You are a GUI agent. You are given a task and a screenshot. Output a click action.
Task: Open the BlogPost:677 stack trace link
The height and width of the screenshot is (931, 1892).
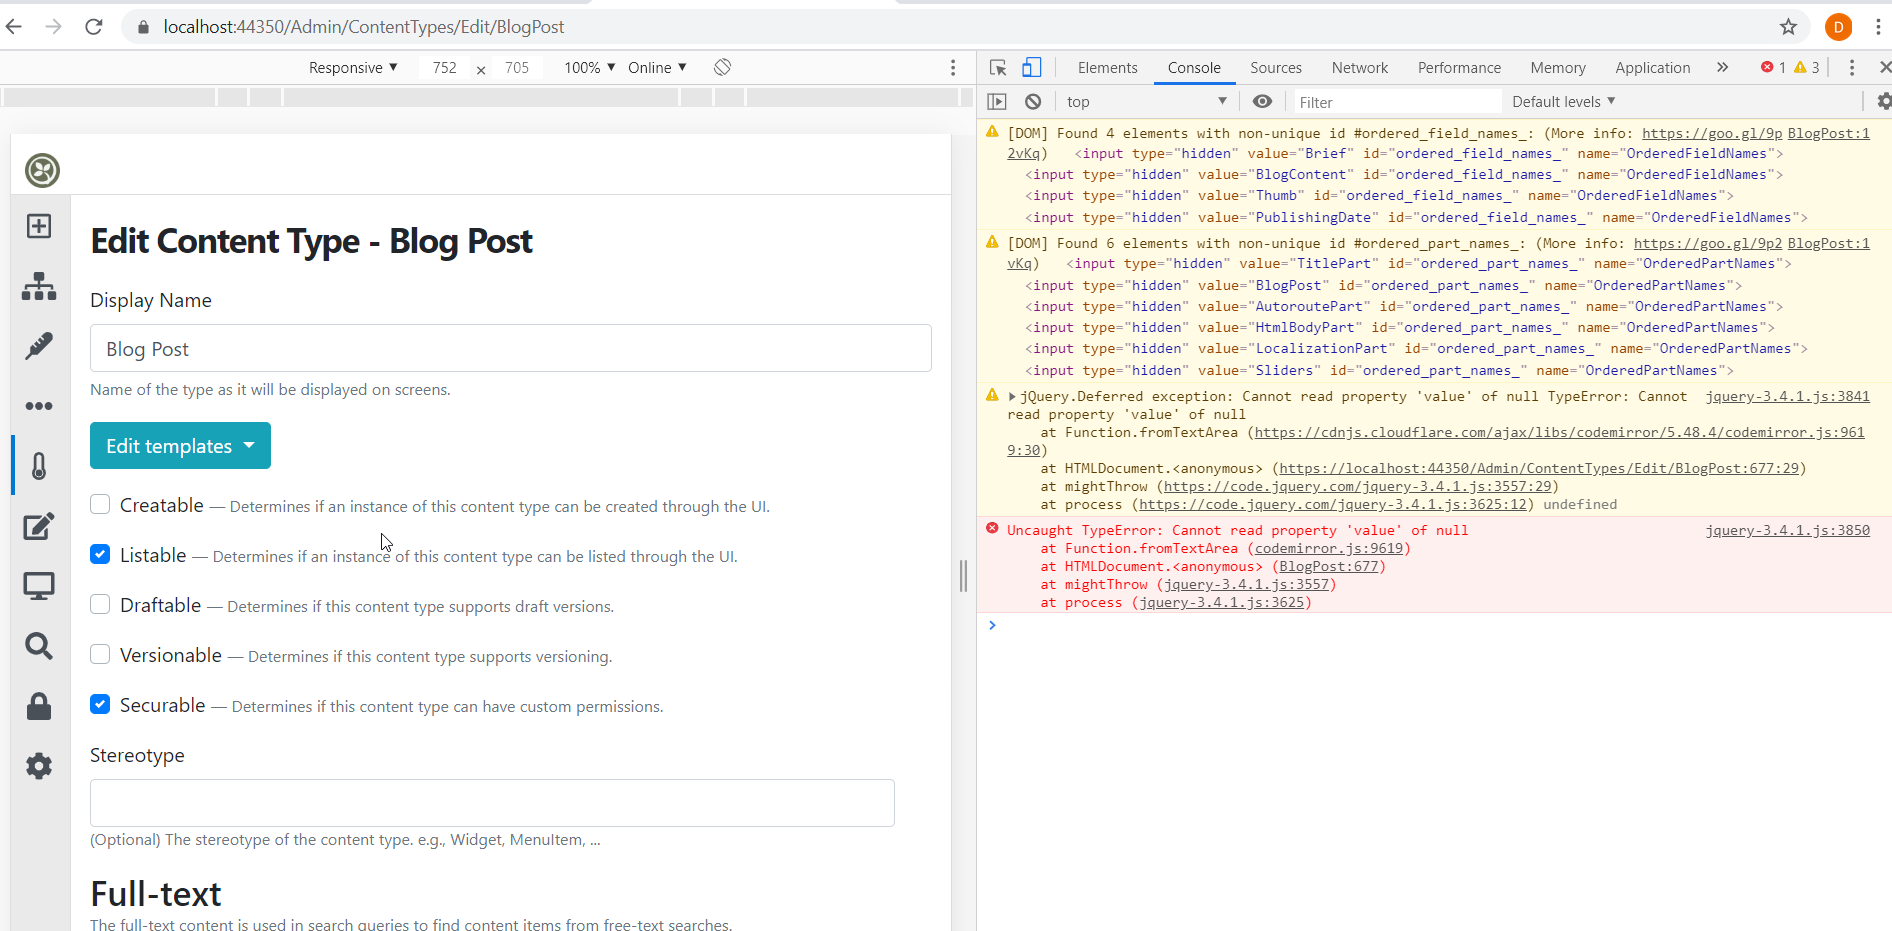[1329, 566]
